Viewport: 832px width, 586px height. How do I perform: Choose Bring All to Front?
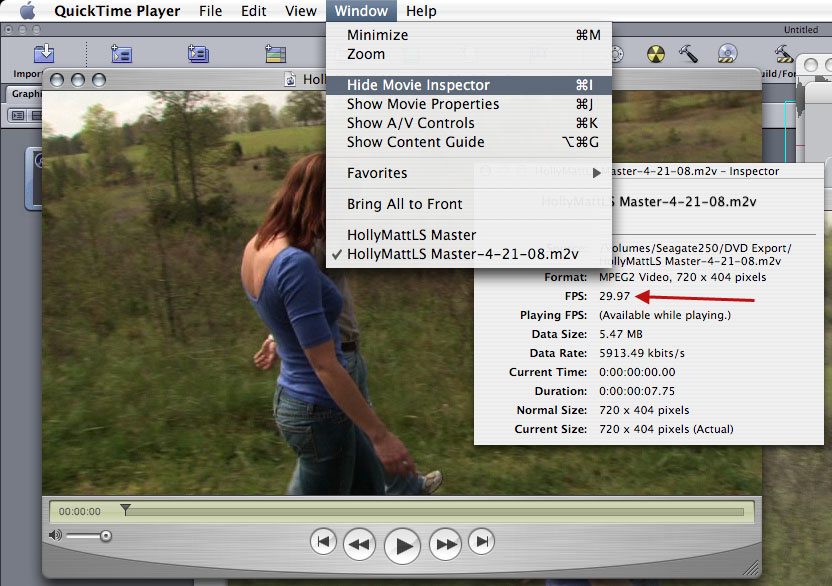[x=469, y=204]
